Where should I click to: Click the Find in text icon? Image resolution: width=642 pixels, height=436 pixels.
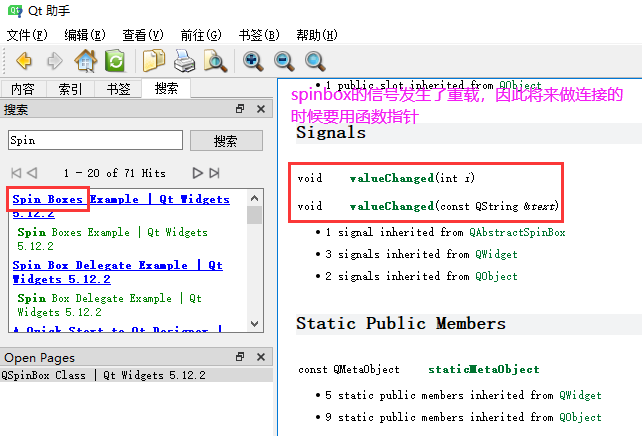(x=215, y=61)
